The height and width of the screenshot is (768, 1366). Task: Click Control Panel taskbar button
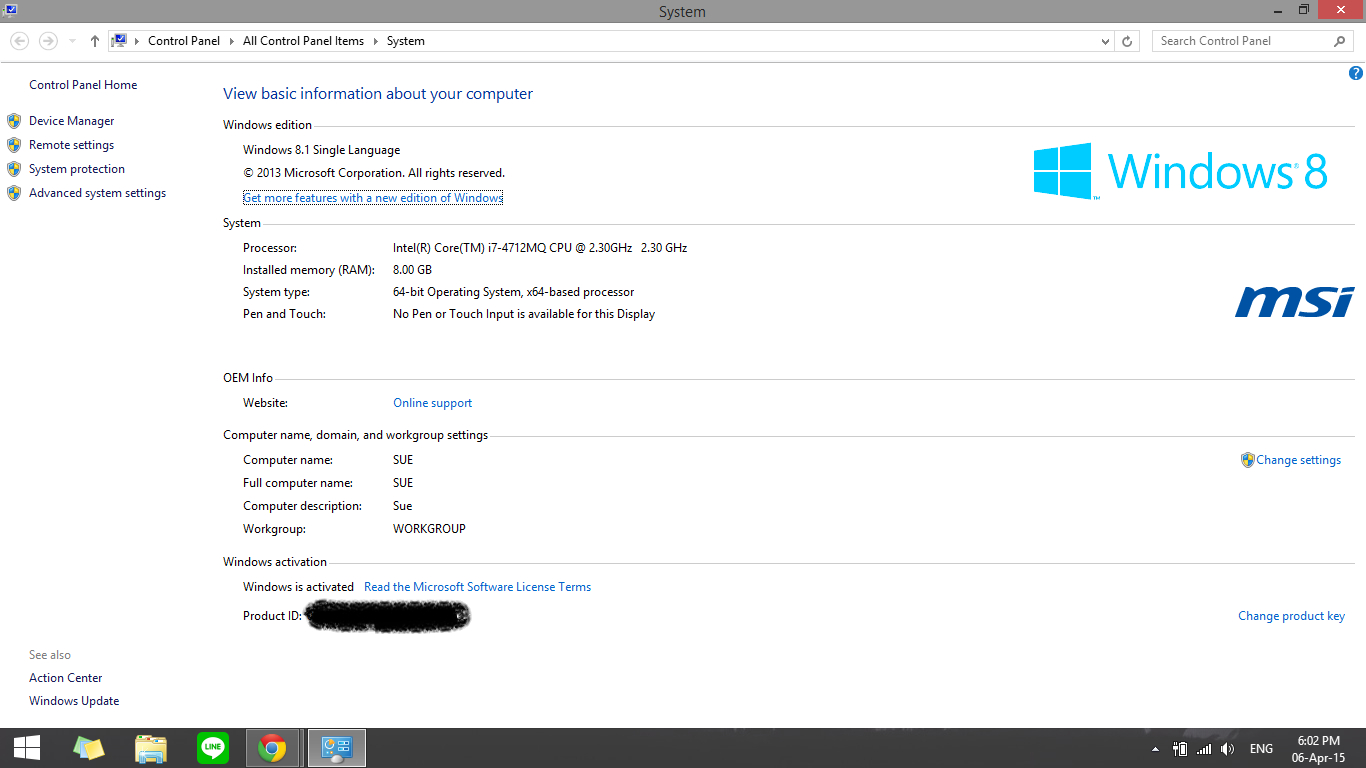click(x=337, y=748)
